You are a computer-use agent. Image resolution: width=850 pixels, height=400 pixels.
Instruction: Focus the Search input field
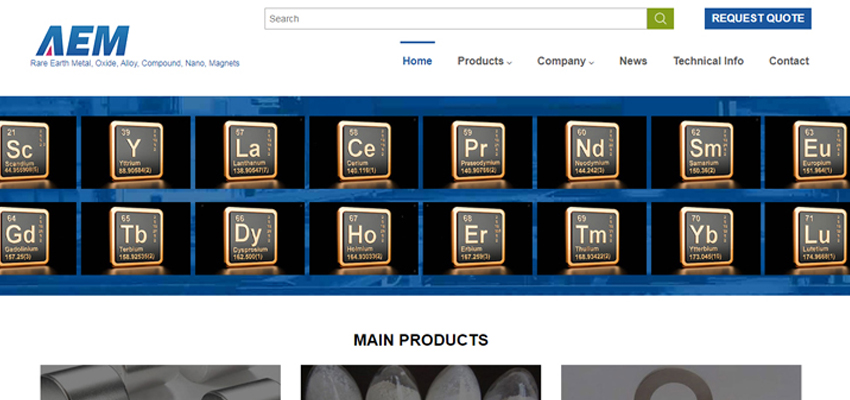455,18
